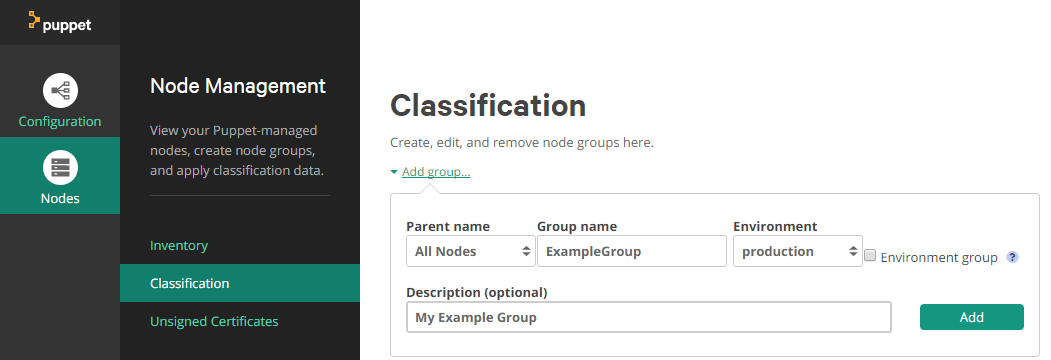Select the Nodes server-stack icon
The width and height of the screenshot is (1051, 360).
60,167
